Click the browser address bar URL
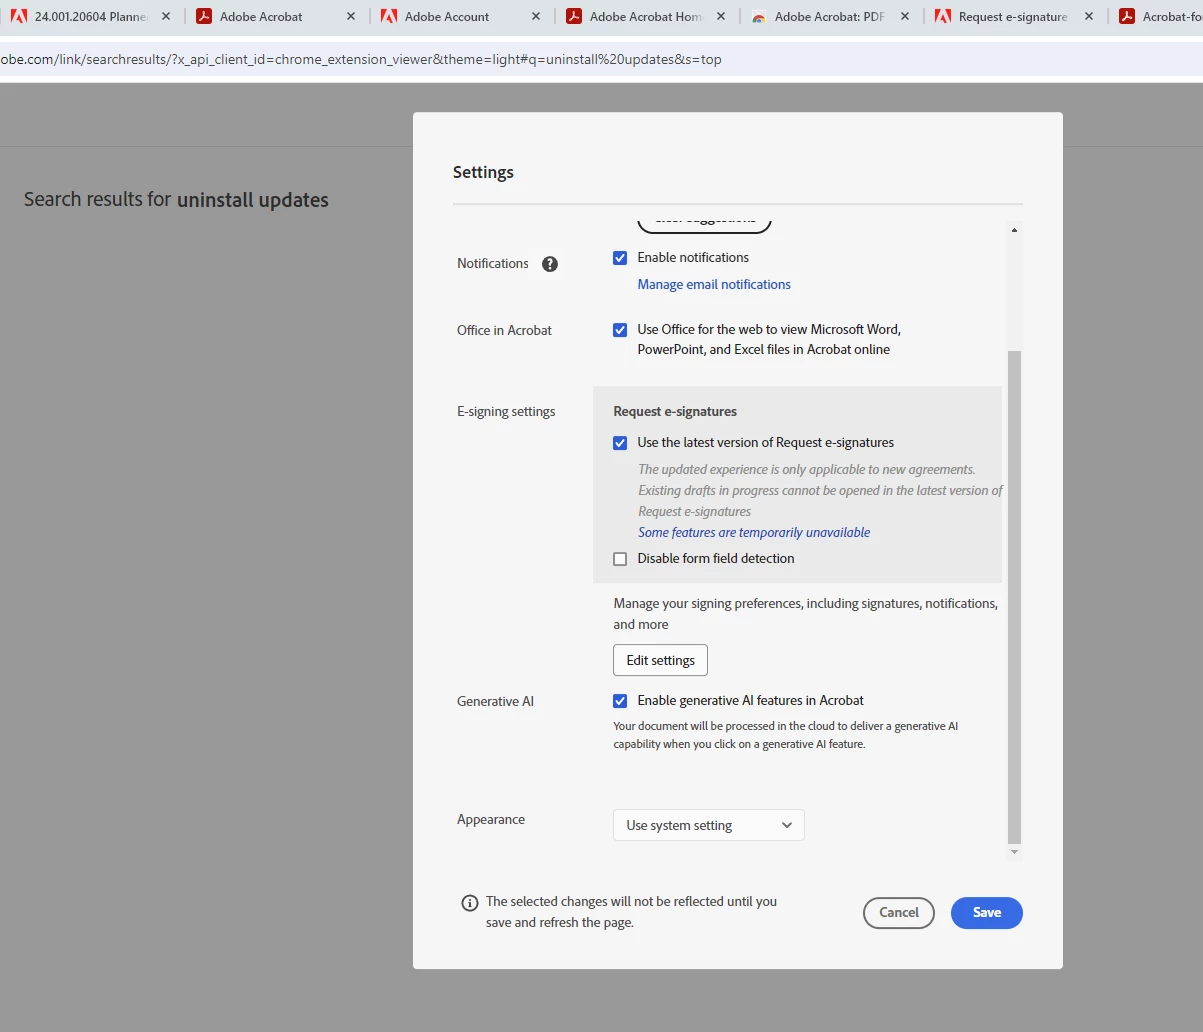 click(361, 59)
